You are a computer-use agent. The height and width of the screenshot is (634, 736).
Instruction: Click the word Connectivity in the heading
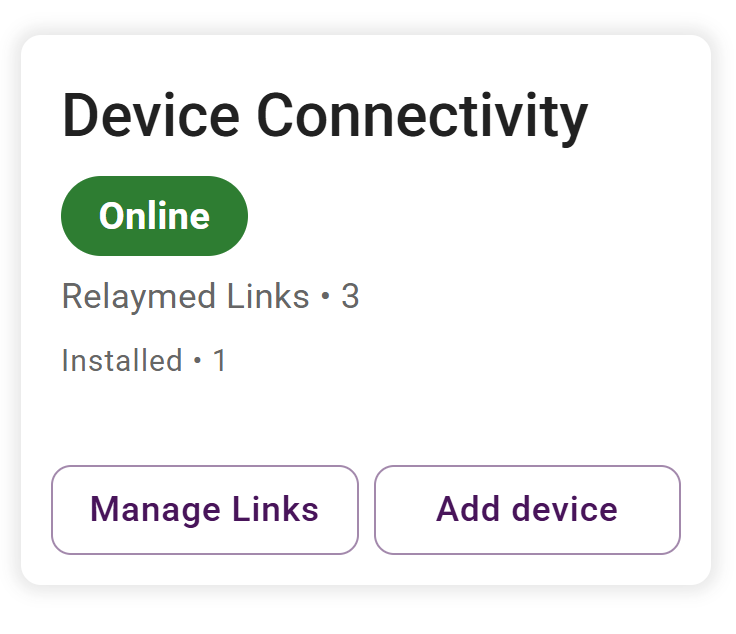pos(420,117)
